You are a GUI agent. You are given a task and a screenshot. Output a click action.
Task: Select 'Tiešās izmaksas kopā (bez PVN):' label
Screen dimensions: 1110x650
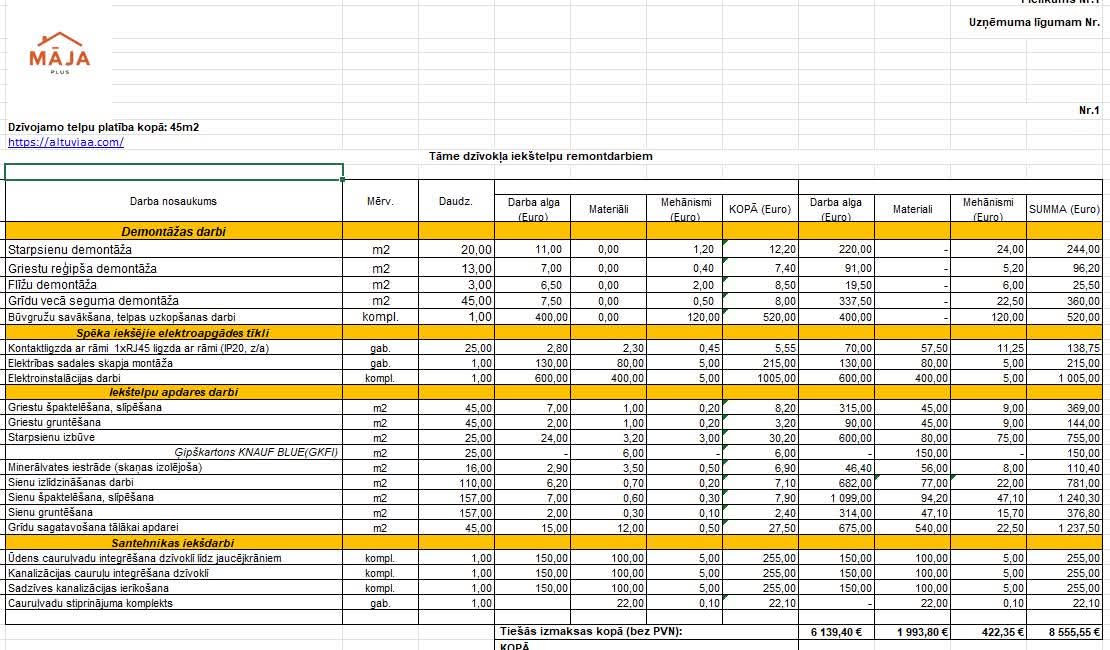pyautogui.click(x=590, y=632)
